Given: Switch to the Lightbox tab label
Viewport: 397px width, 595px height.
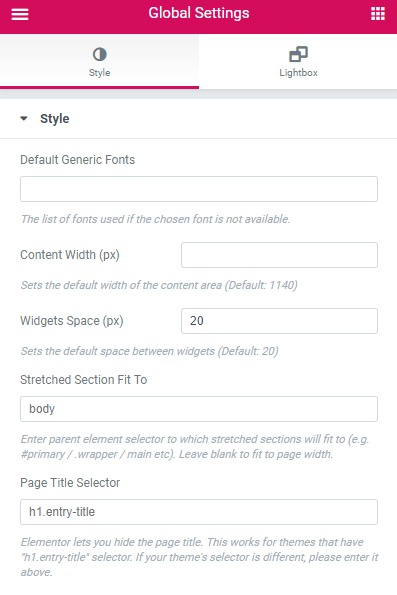Looking at the screenshot, I should pyautogui.click(x=298, y=73).
